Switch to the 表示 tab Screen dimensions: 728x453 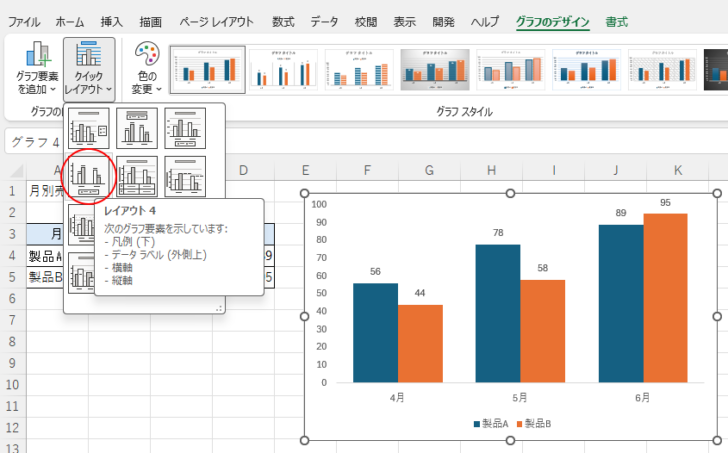point(404,22)
